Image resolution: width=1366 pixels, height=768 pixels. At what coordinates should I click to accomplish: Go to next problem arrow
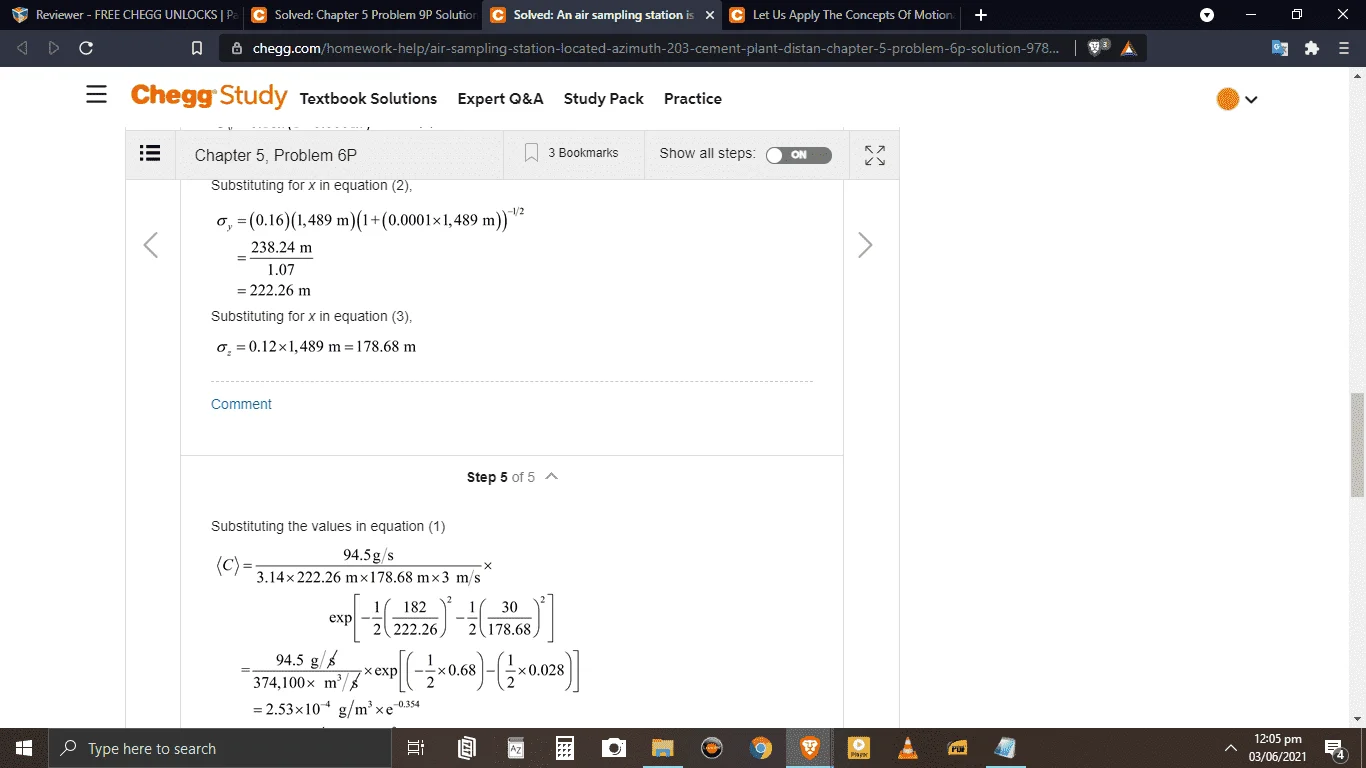[x=865, y=245]
